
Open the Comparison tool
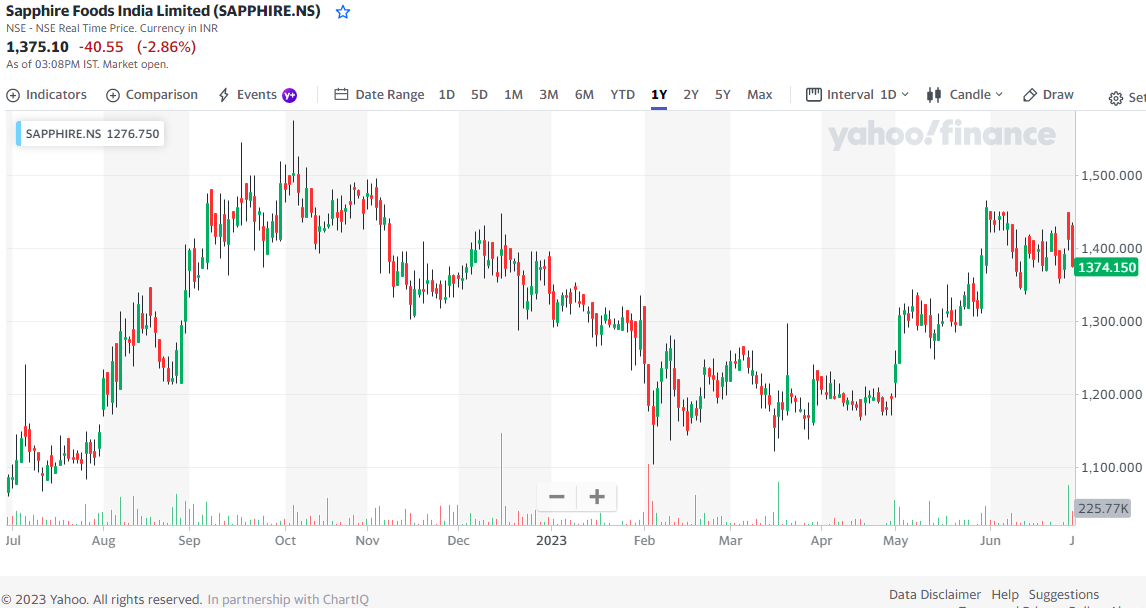(152, 95)
